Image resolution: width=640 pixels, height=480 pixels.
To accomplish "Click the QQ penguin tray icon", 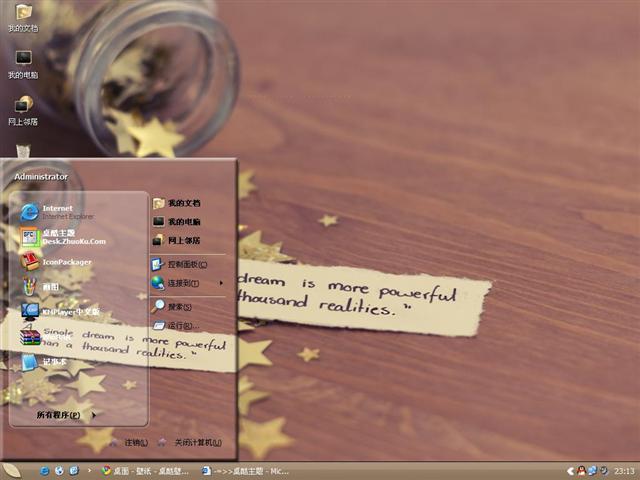I will click(581, 470).
